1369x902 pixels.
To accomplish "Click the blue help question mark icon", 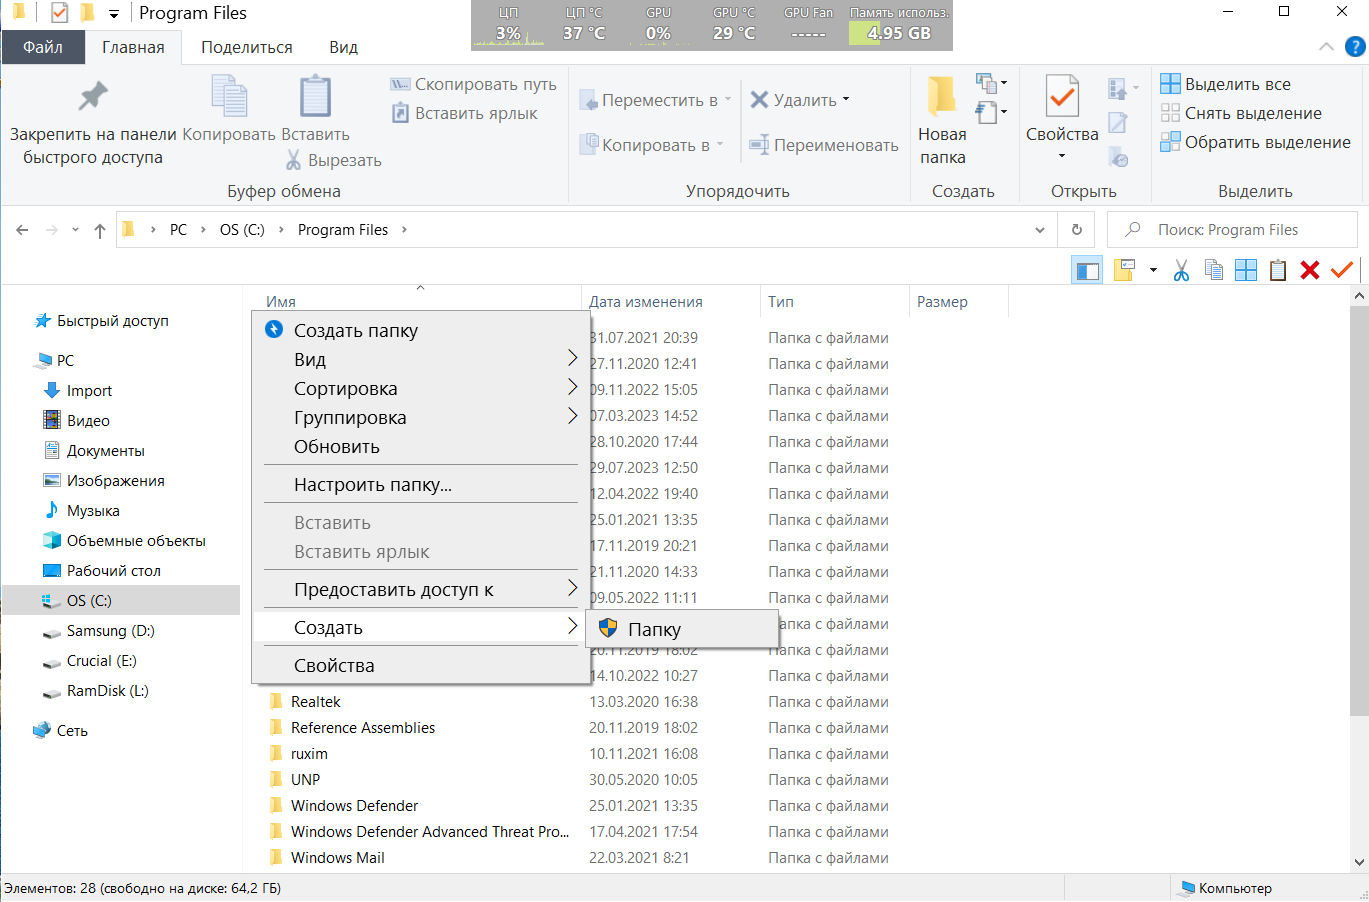I will pos(1355,46).
